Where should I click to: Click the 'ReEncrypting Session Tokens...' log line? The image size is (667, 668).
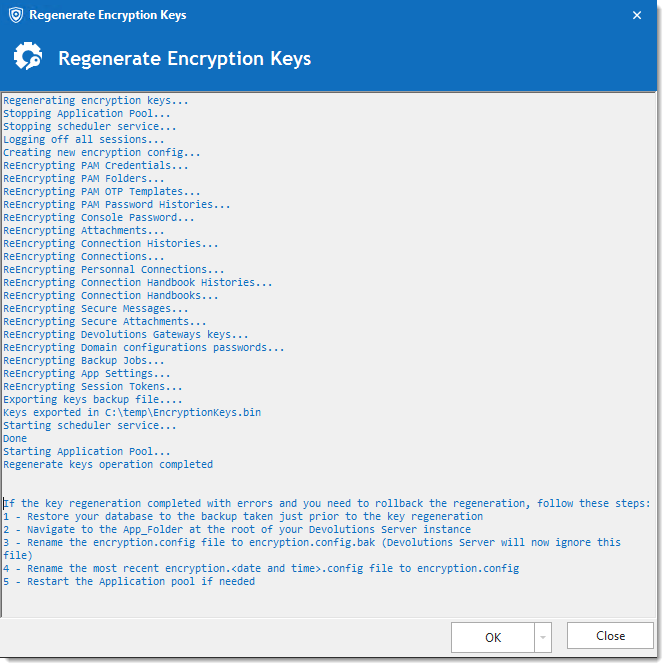93,386
